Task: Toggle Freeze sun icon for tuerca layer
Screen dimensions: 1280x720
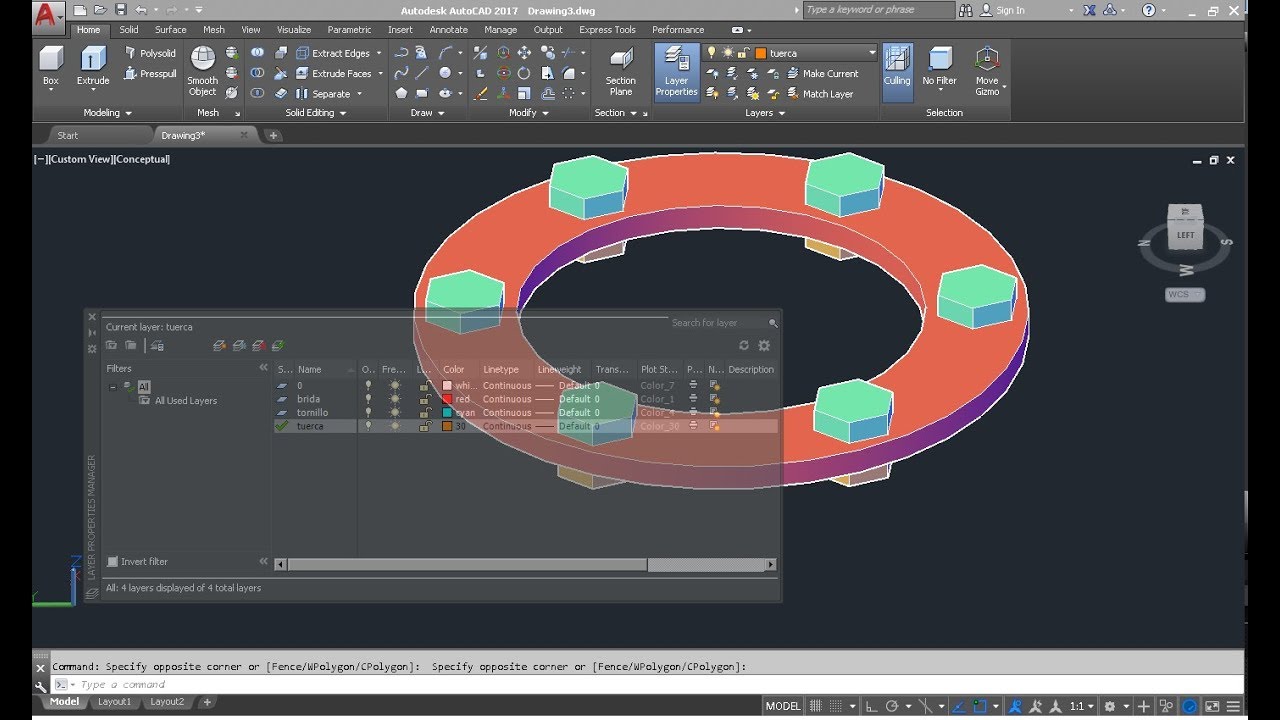Action: pos(394,426)
